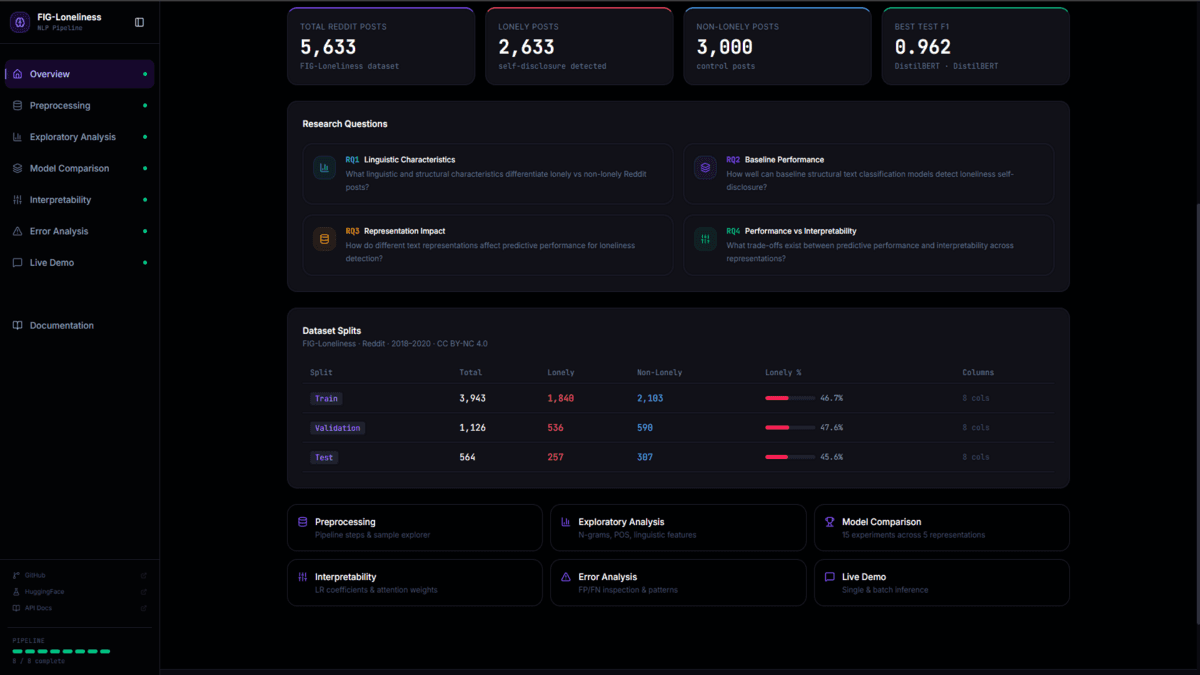Click the GitHub branch icon in sidebar footer
Image resolution: width=1200 pixels, height=675 pixels.
[x=16, y=575]
